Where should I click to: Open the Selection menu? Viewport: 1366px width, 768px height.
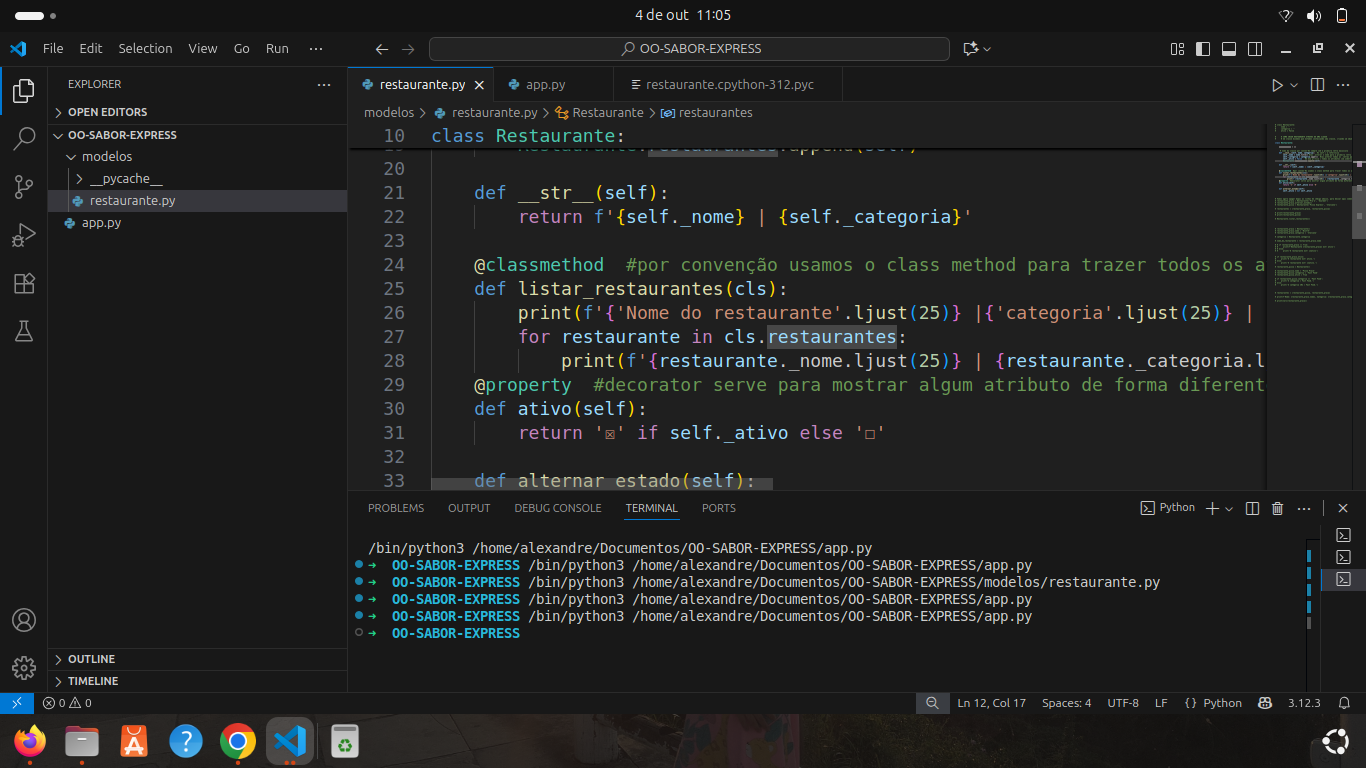(145, 48)
